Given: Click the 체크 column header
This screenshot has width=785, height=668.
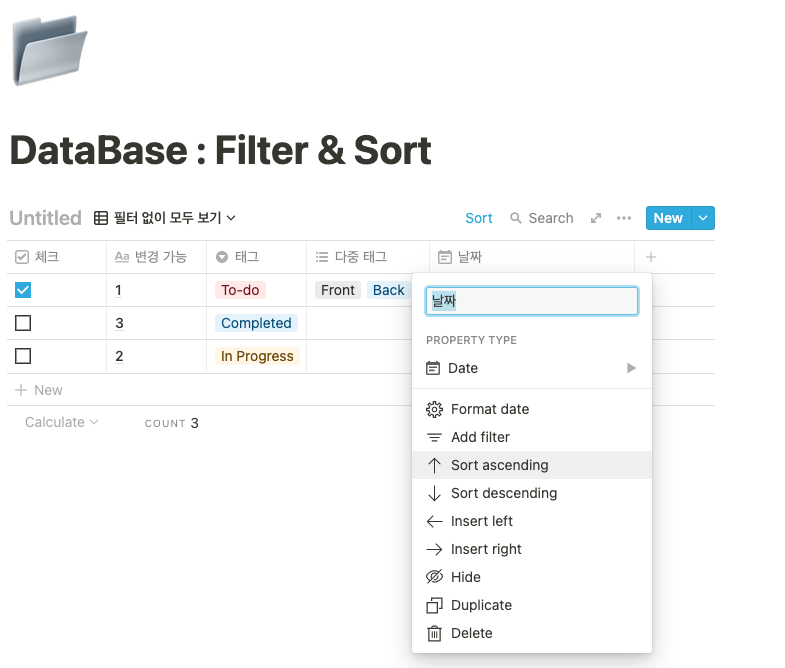Looking at the screenshot, I should pyautogui.click(x=57, y=257).
